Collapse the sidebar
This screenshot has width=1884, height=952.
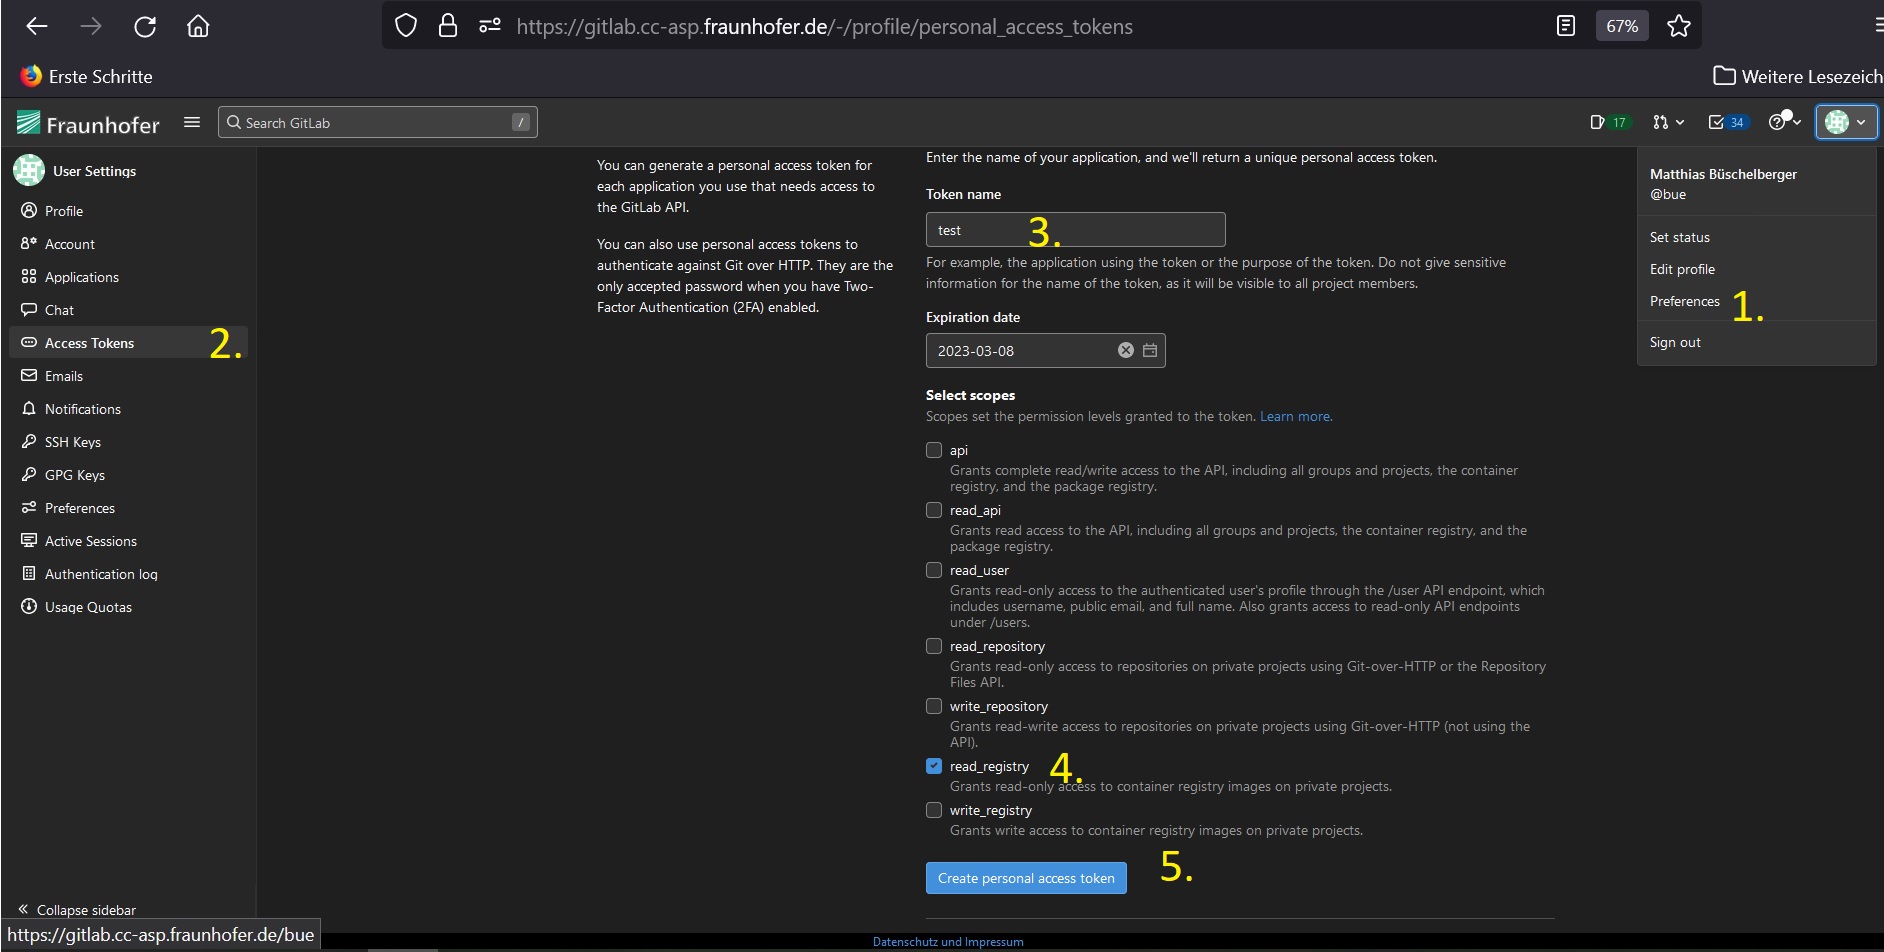point(77,910)
